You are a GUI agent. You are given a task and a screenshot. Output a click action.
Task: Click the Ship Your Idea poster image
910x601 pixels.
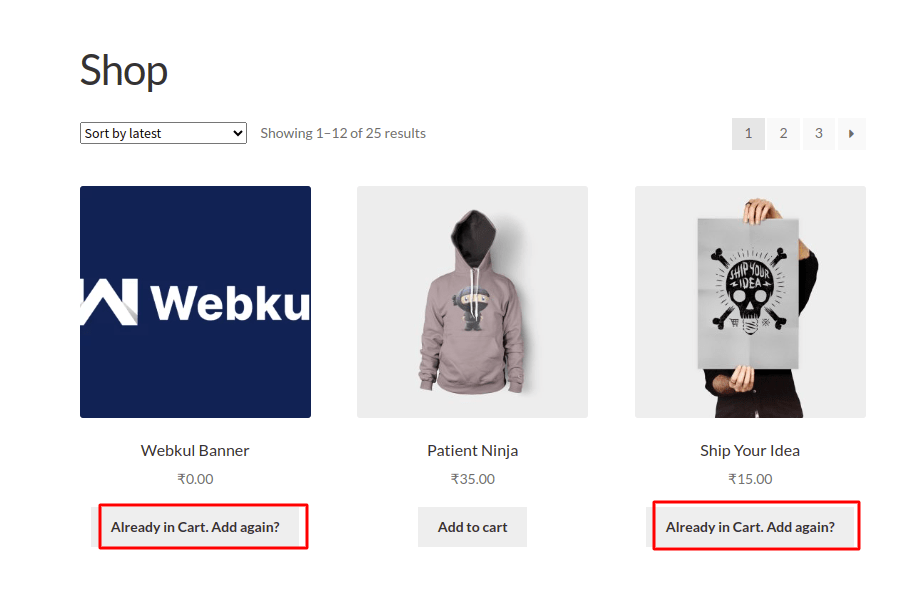pos(749,301)
